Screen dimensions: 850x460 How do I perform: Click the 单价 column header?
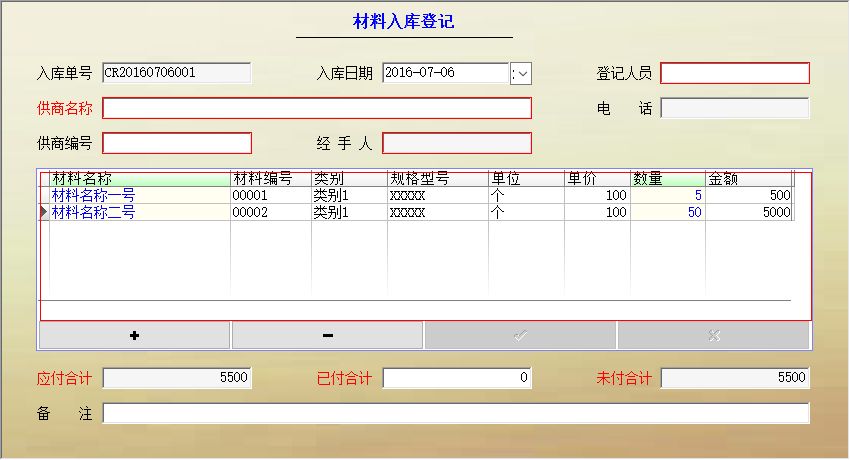pos(597,178)
